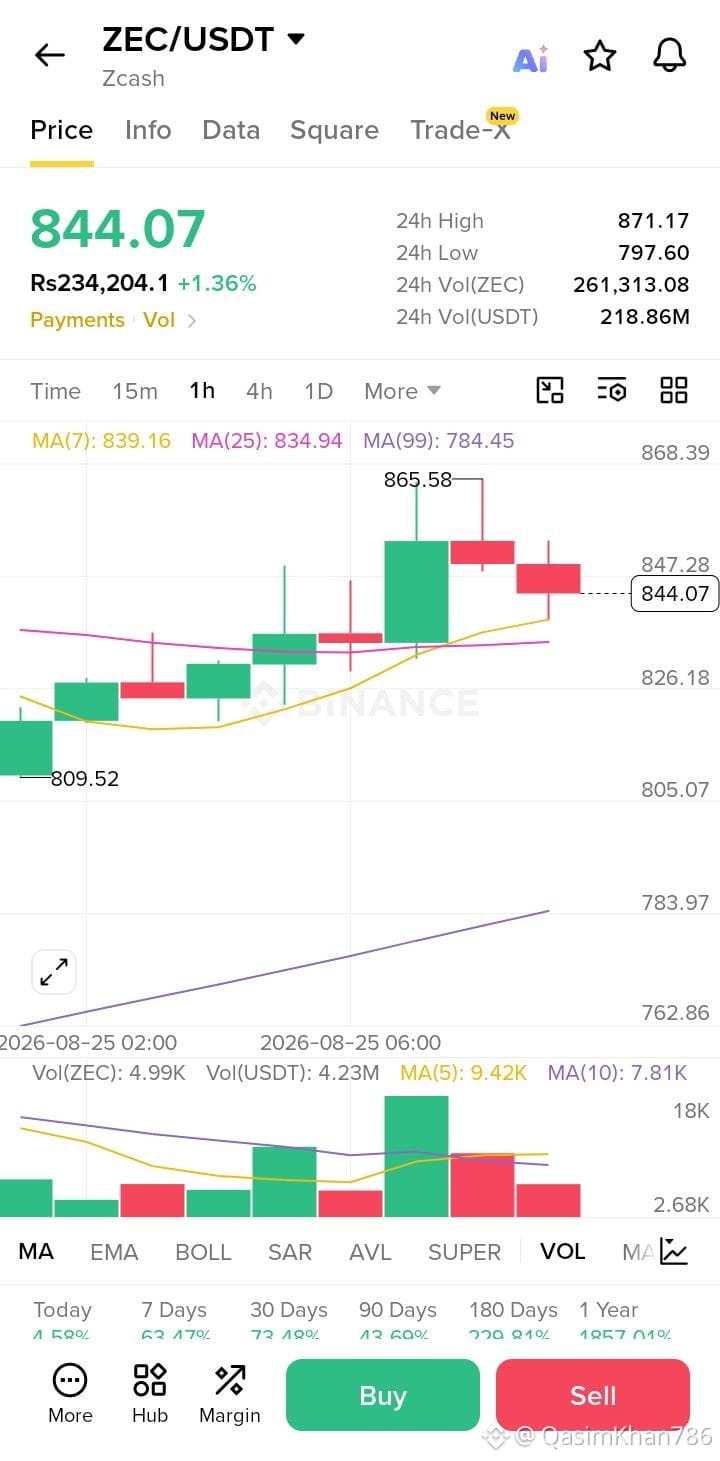
Task: Toggle BOLL indicator
Action: click(203, 1252)
